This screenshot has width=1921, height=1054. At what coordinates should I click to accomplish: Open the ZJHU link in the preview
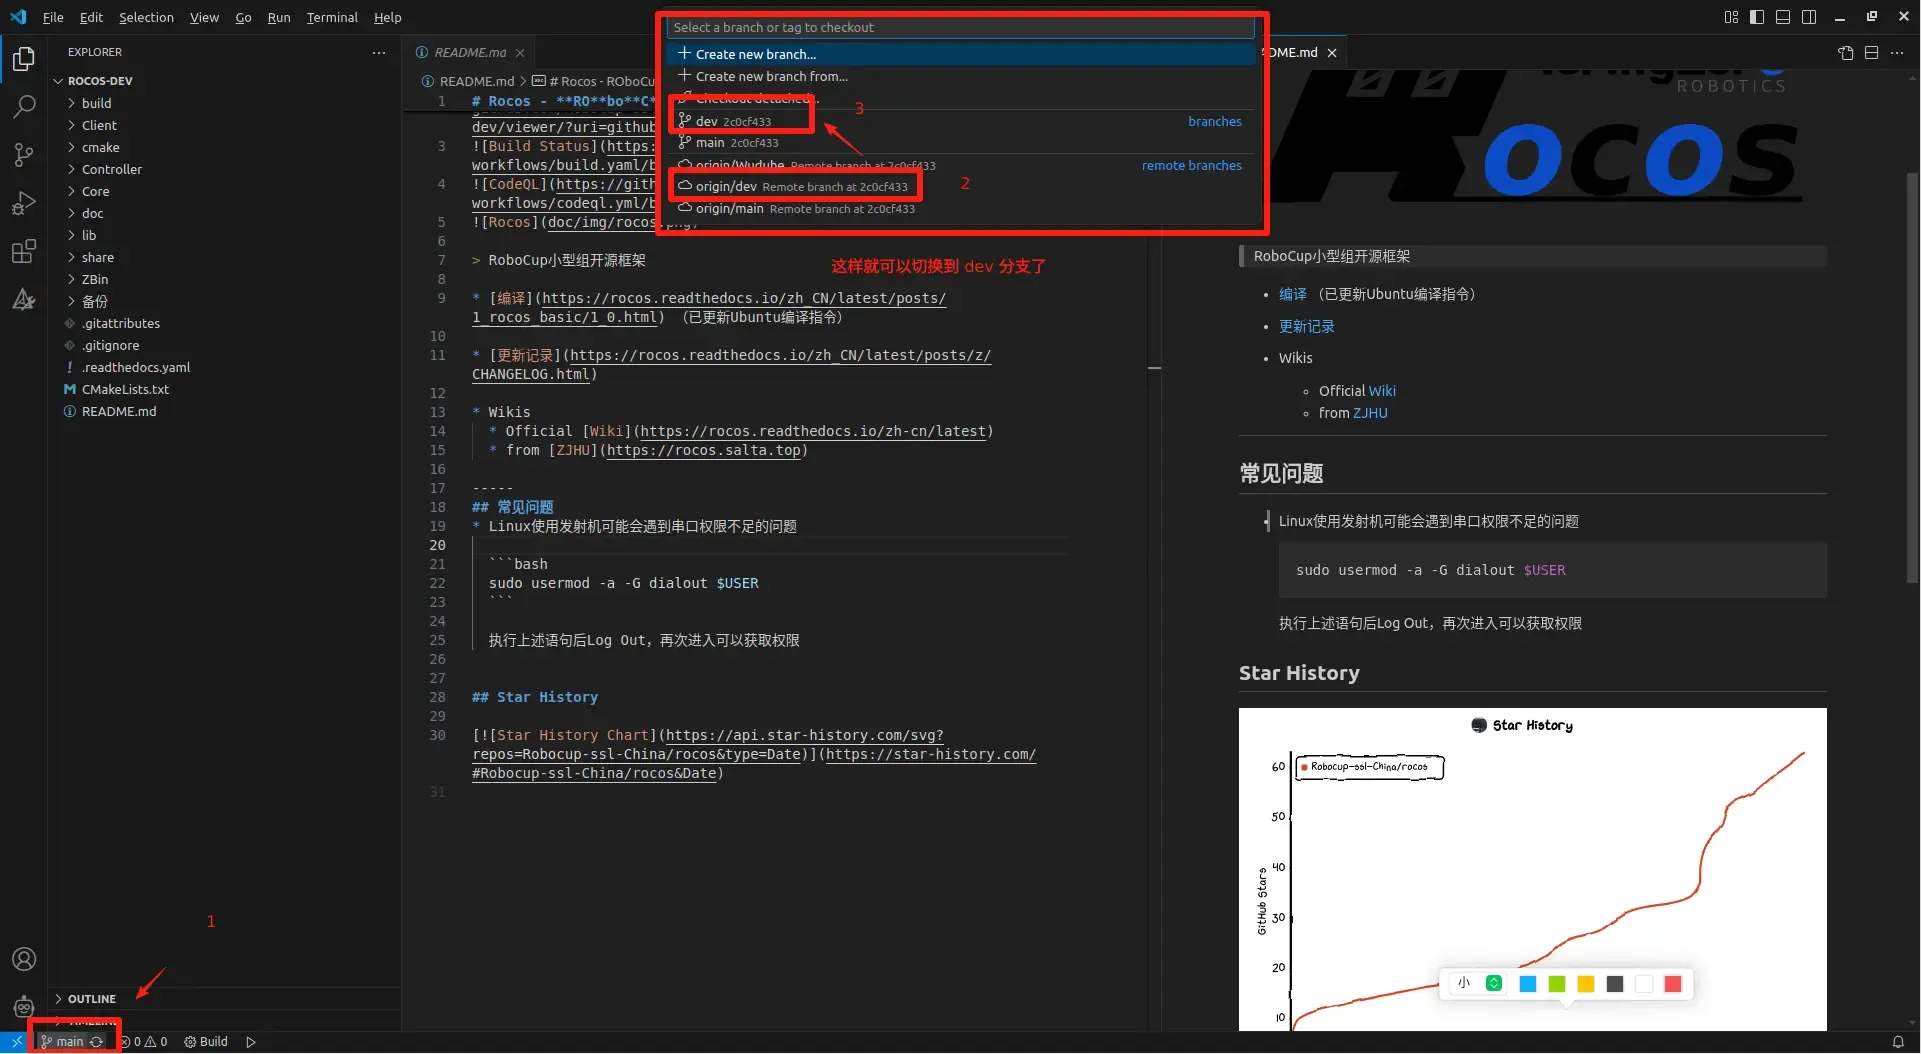[x=1370, y=413]
